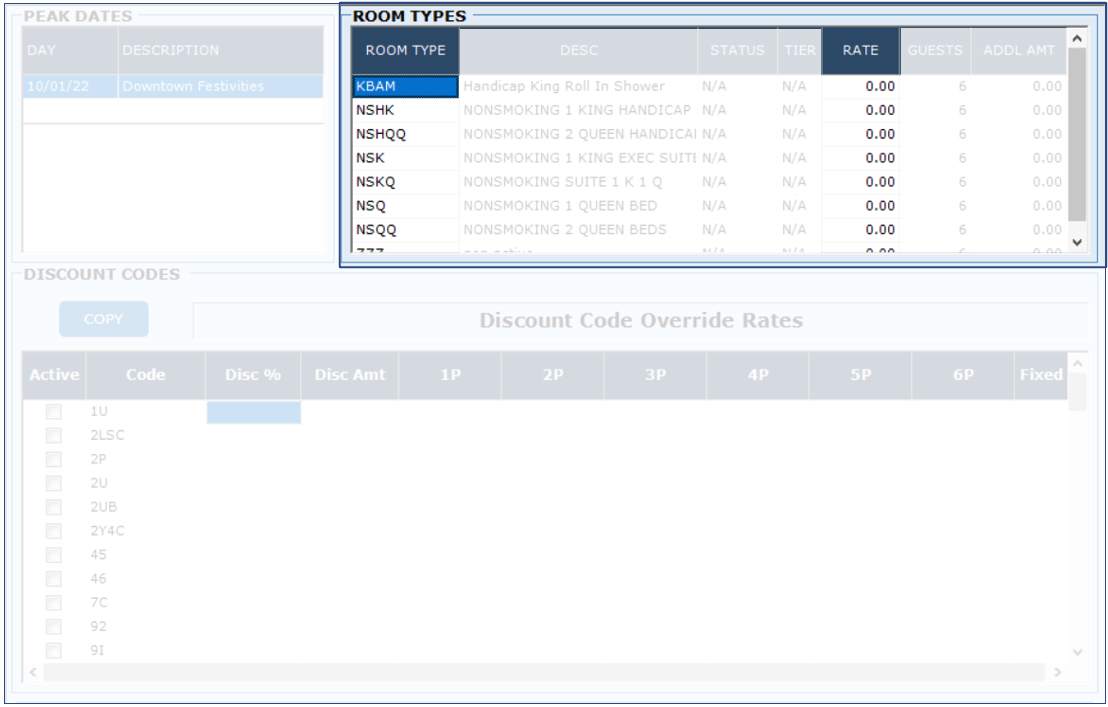The width and height of the screenshot is (1108, 707).
Task: Check the Active box for code 7C
Action: click(x=54, y=603)
